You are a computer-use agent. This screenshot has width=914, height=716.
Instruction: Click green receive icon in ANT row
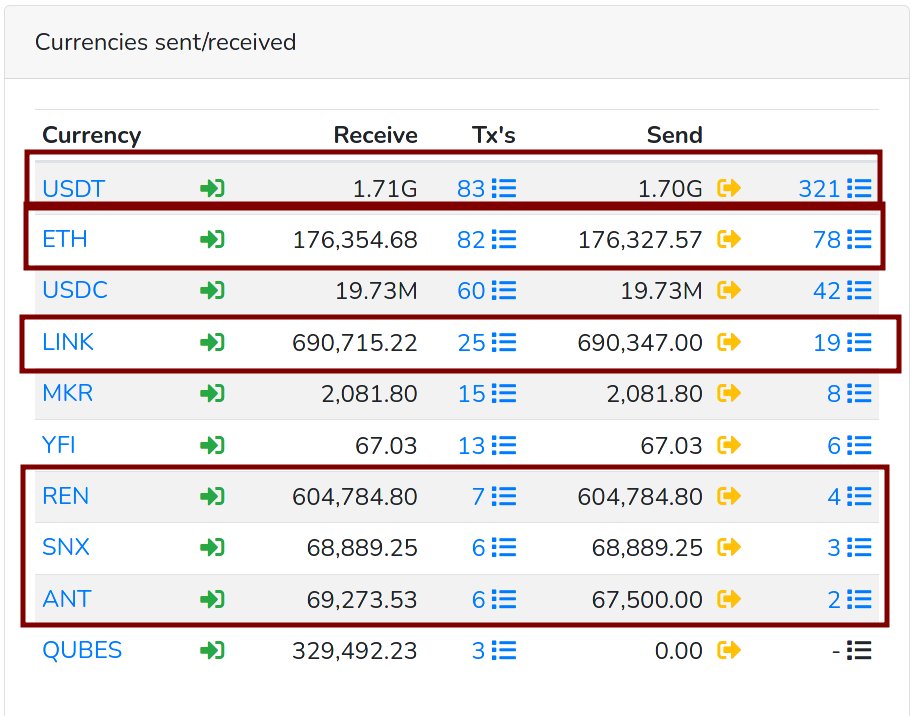tap(212, 599)
